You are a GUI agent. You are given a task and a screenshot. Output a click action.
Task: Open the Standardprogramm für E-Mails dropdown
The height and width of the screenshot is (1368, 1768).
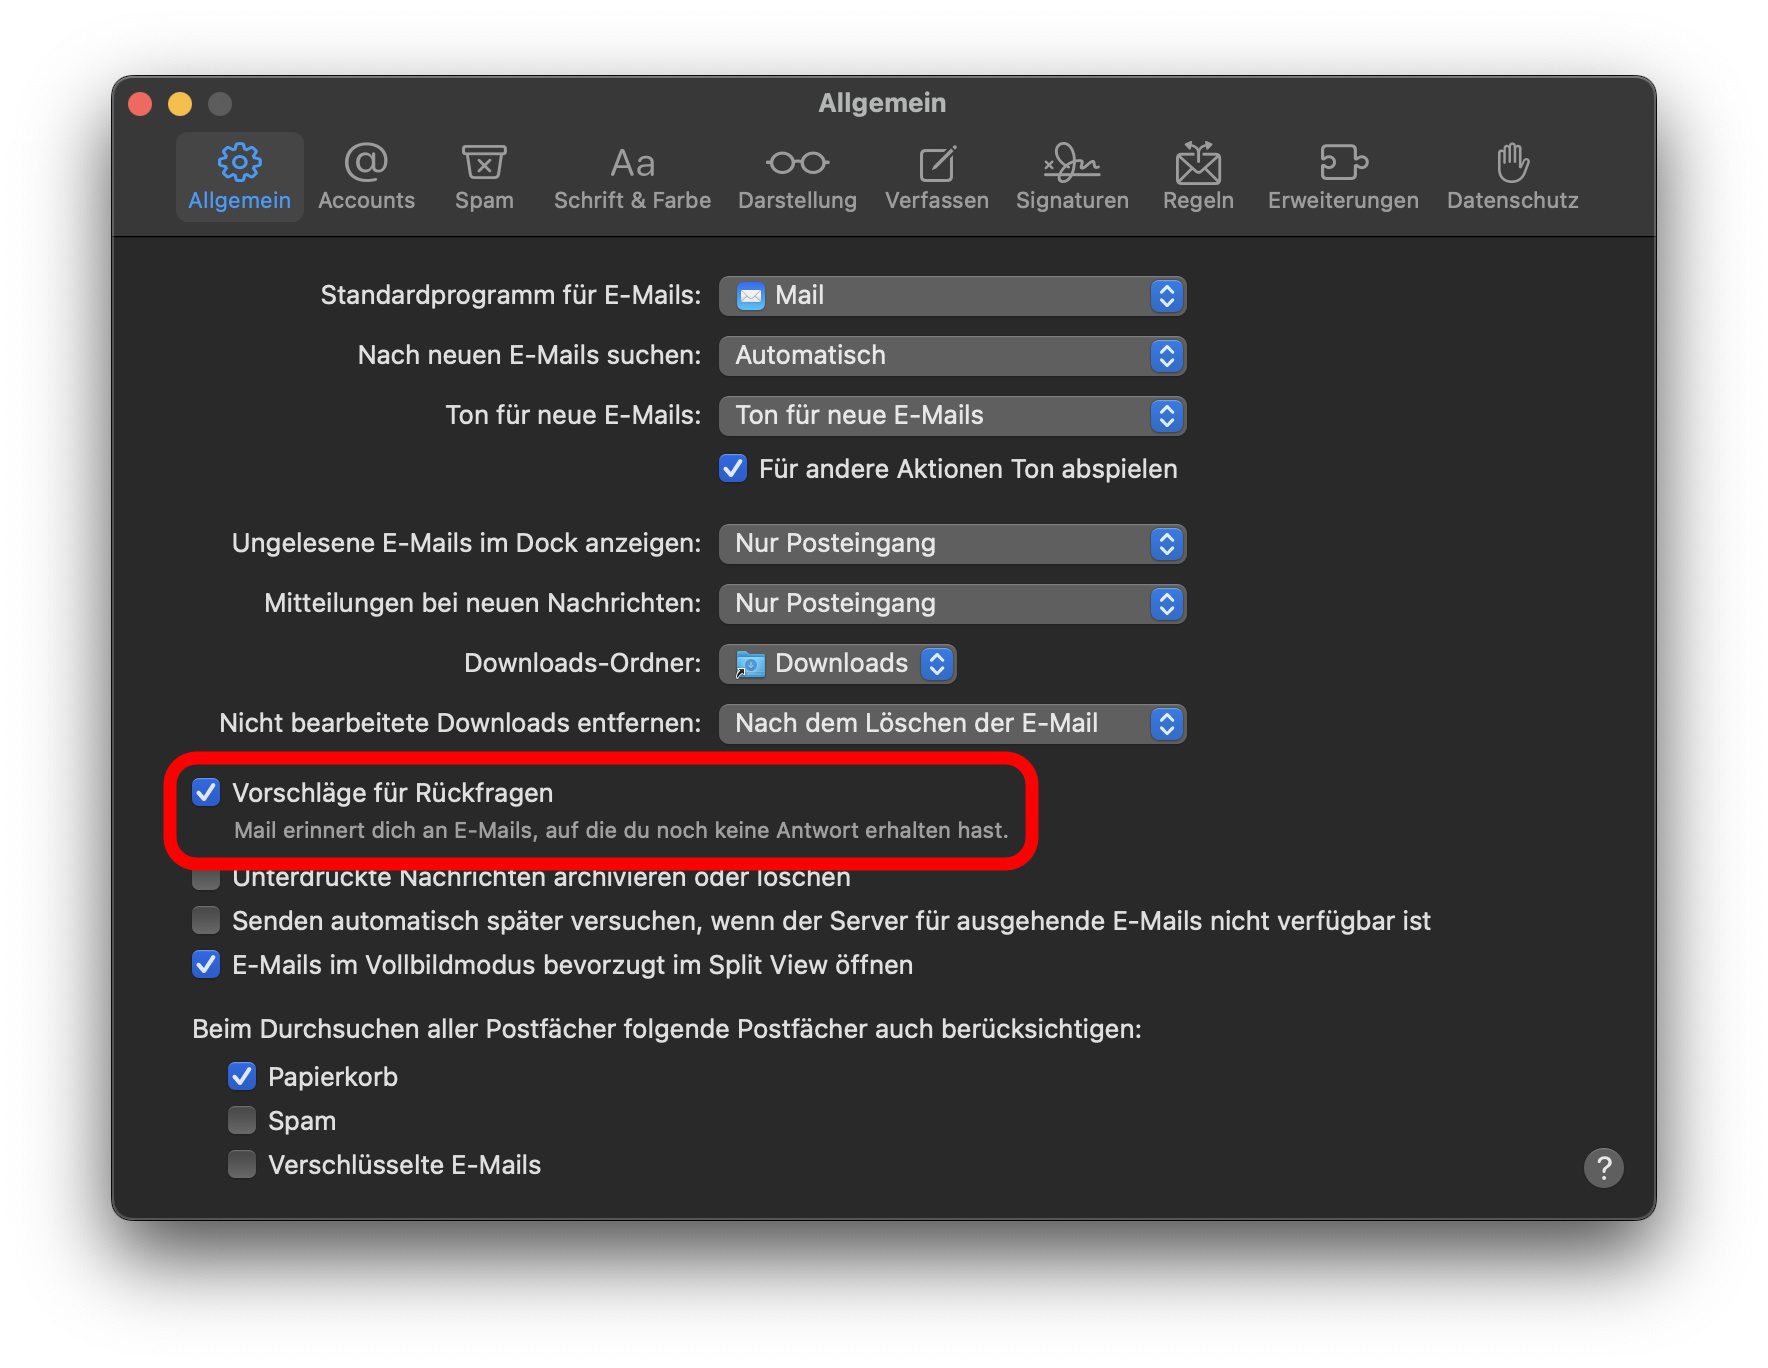952,296
